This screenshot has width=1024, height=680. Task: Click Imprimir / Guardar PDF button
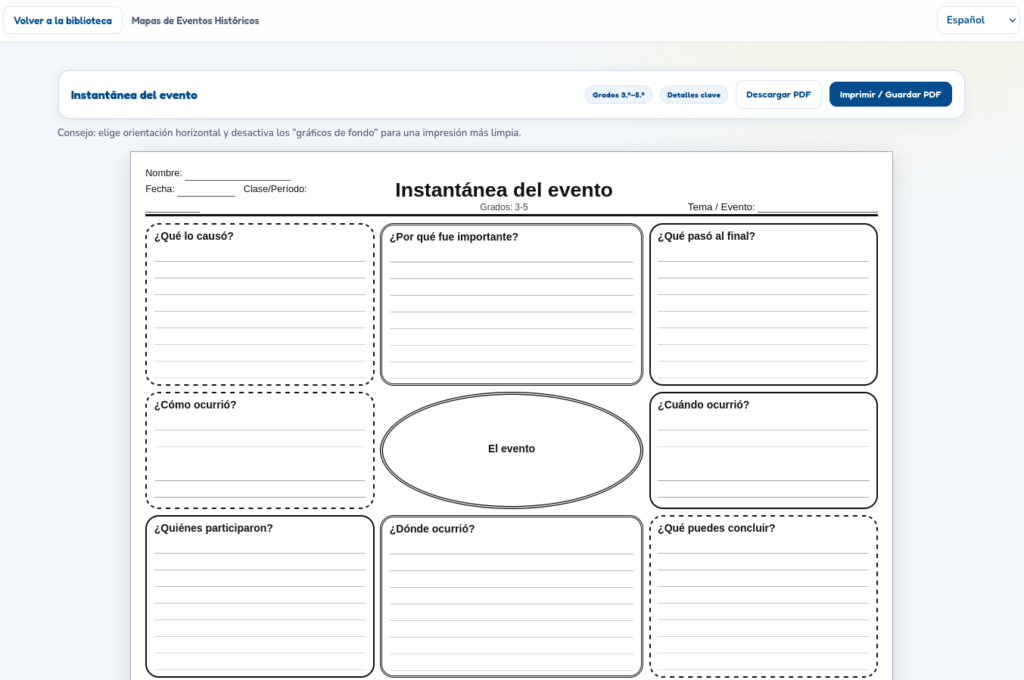point(890,95)
